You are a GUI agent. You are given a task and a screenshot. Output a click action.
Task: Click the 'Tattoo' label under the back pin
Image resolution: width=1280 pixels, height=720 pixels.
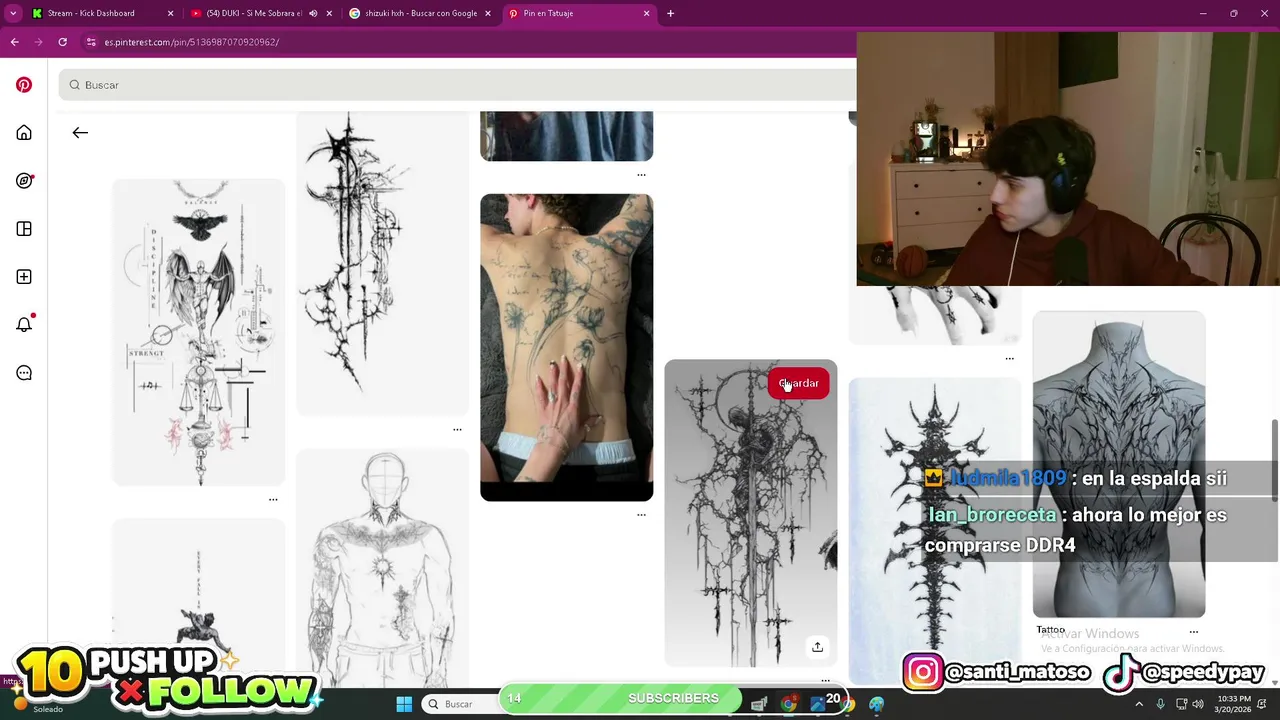[x=1050, y=630]
